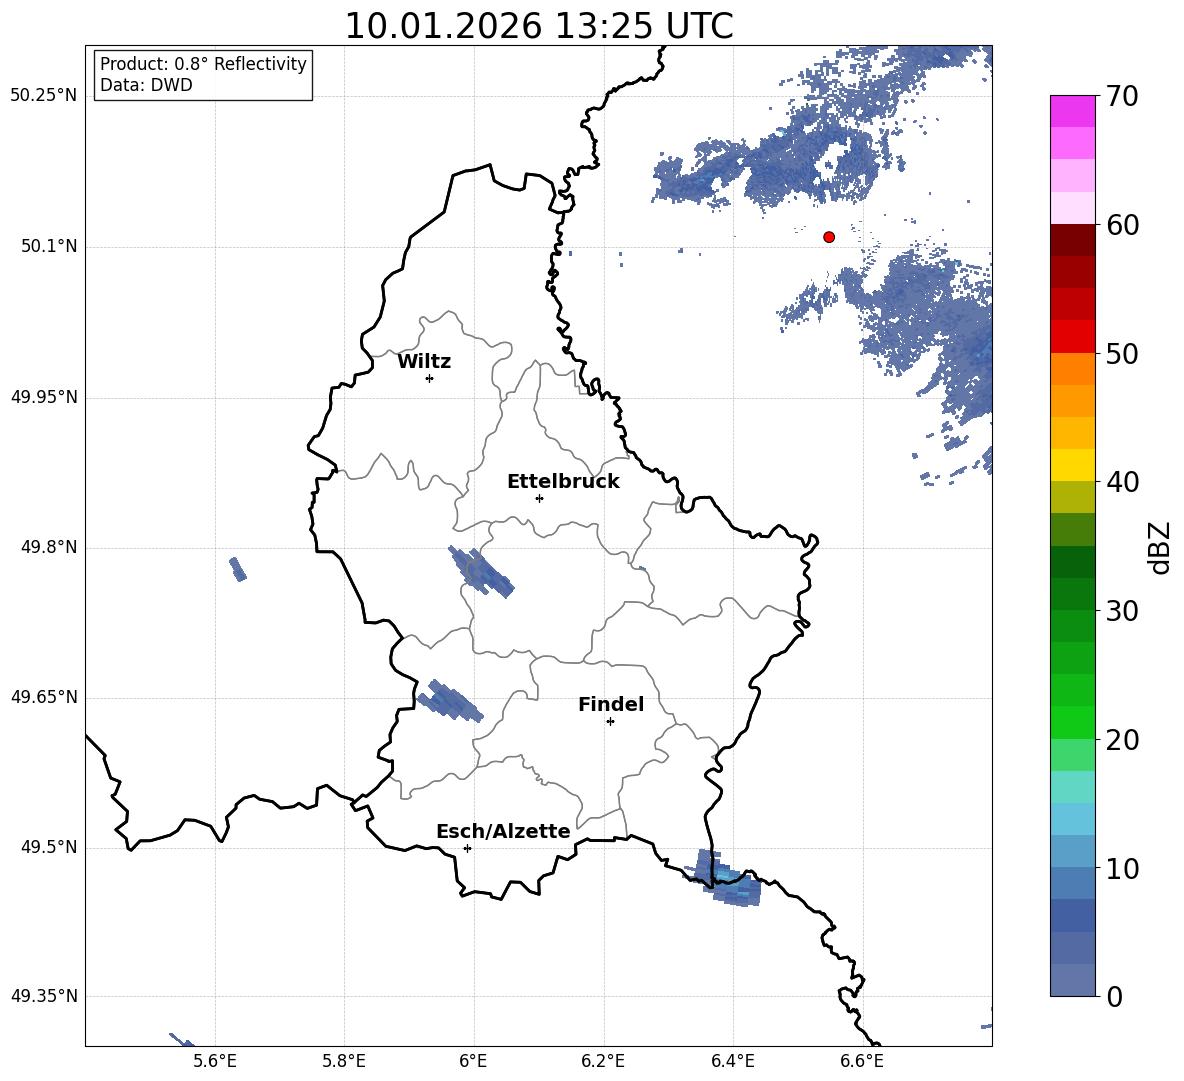Click the Esch/Alzette station cross marker
The width and height of the screenshot is (1184, 1081).
pyautogui.click(x=467, y=848)
